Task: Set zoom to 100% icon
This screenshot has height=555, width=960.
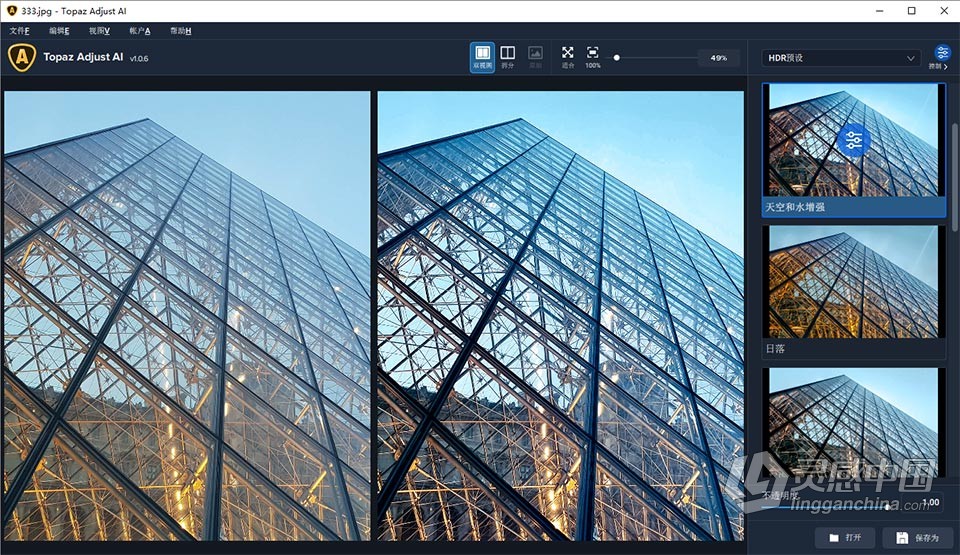Action: 593,56
